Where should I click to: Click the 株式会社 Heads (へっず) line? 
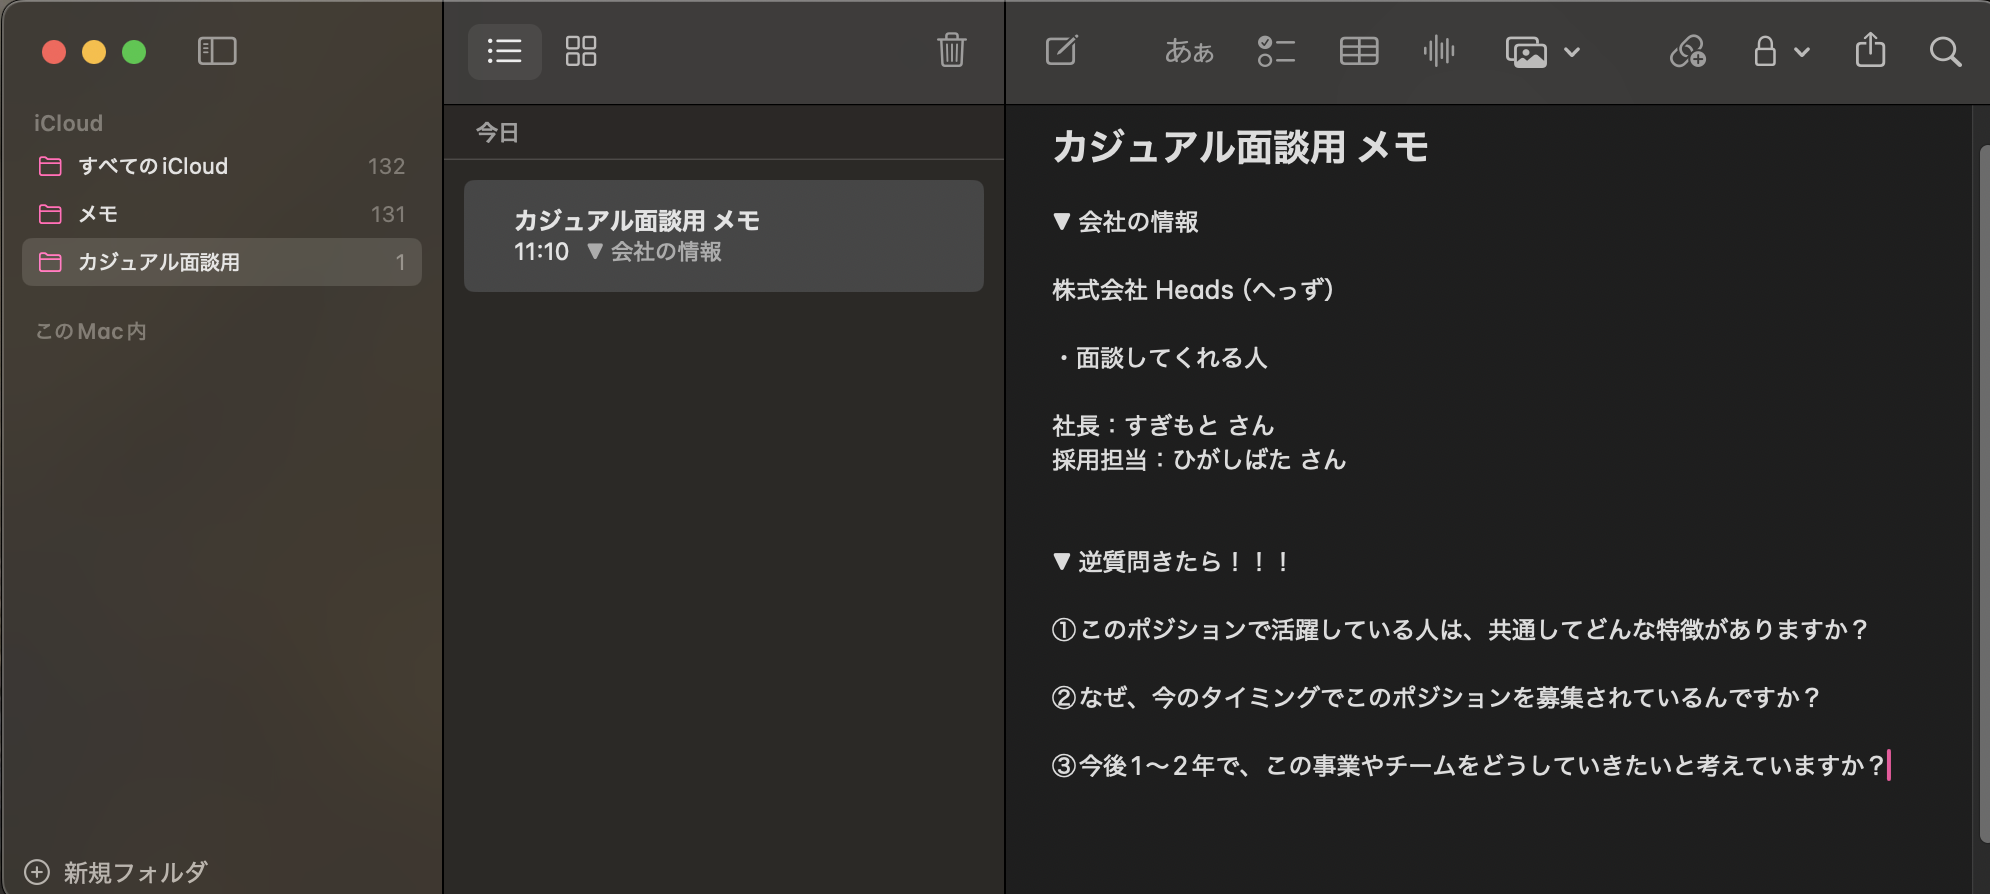click(x=1193, y=290)
